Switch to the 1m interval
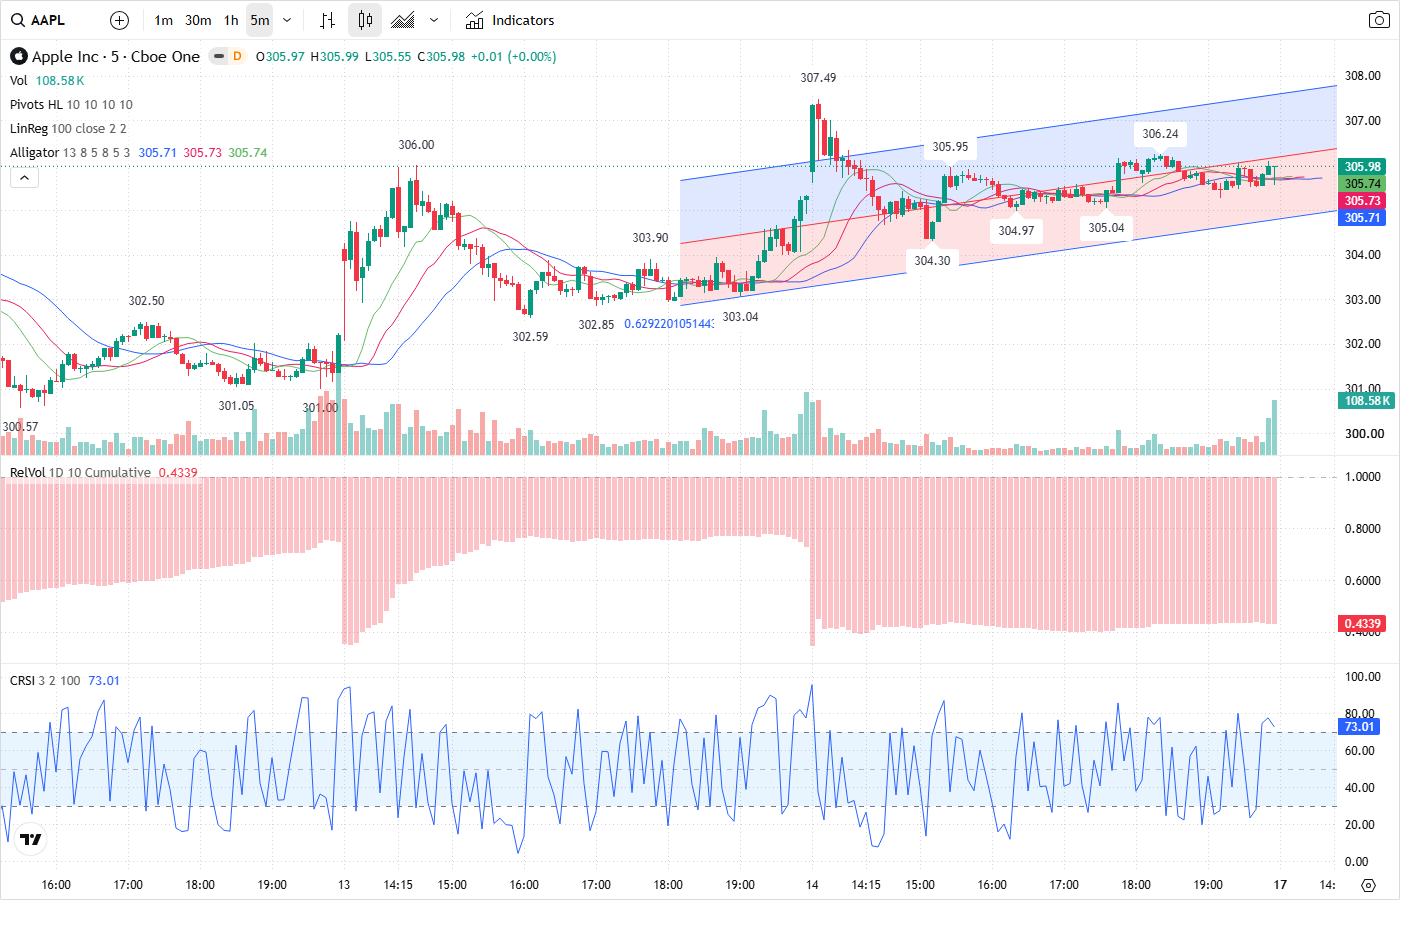This screenshot has height=950, width=1420. click(x=164, y=20)
